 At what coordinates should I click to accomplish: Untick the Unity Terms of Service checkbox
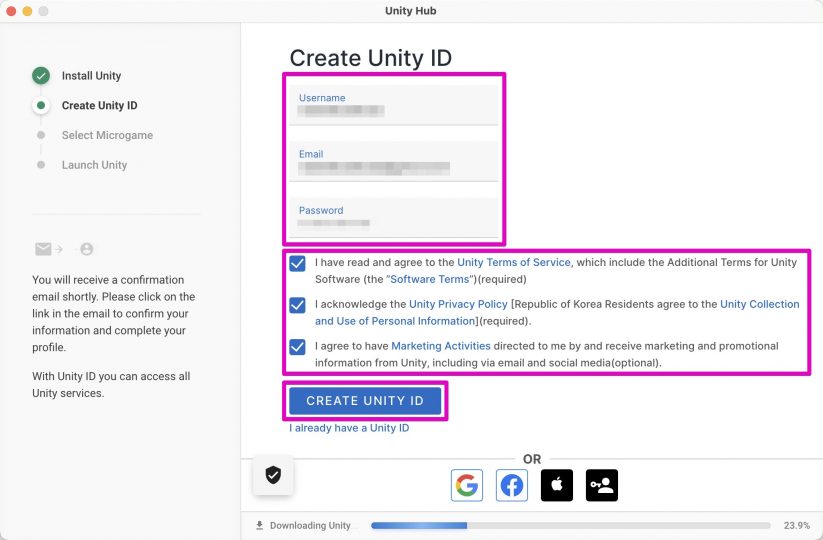(298, 263)
